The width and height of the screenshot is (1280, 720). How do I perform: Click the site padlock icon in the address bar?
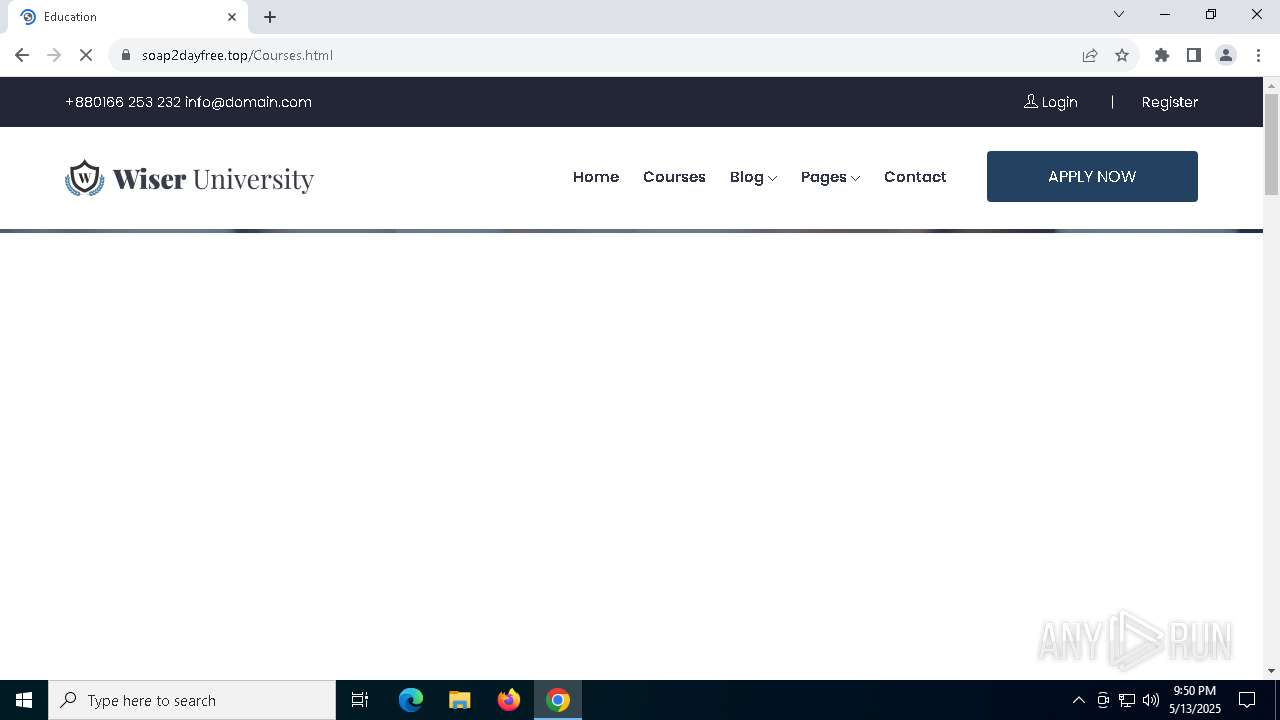[x=126, y=55]
